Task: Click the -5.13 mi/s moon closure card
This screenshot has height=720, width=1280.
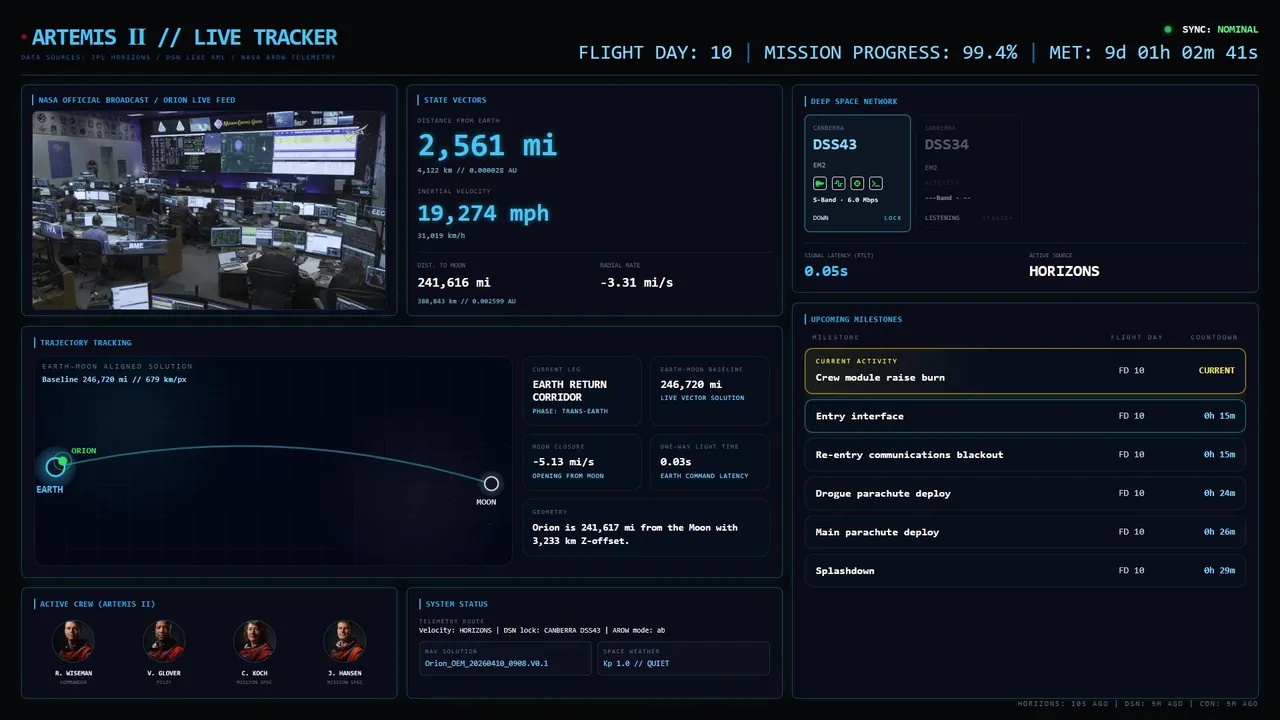Action: point(582,462)
